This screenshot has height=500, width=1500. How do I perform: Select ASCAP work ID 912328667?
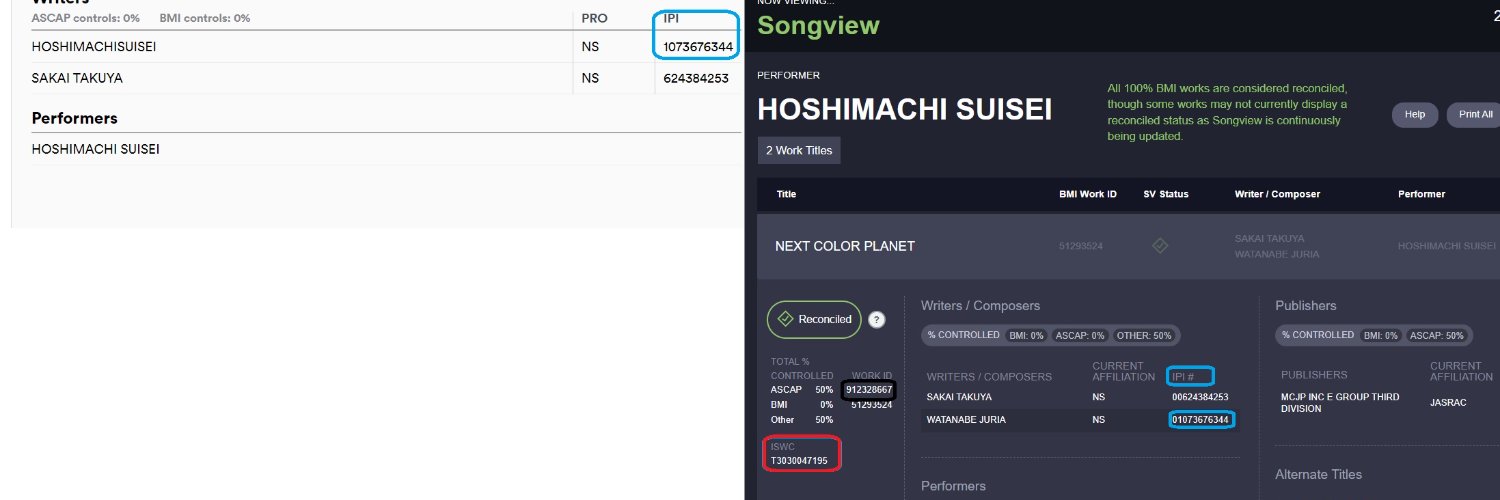point(869,390)
